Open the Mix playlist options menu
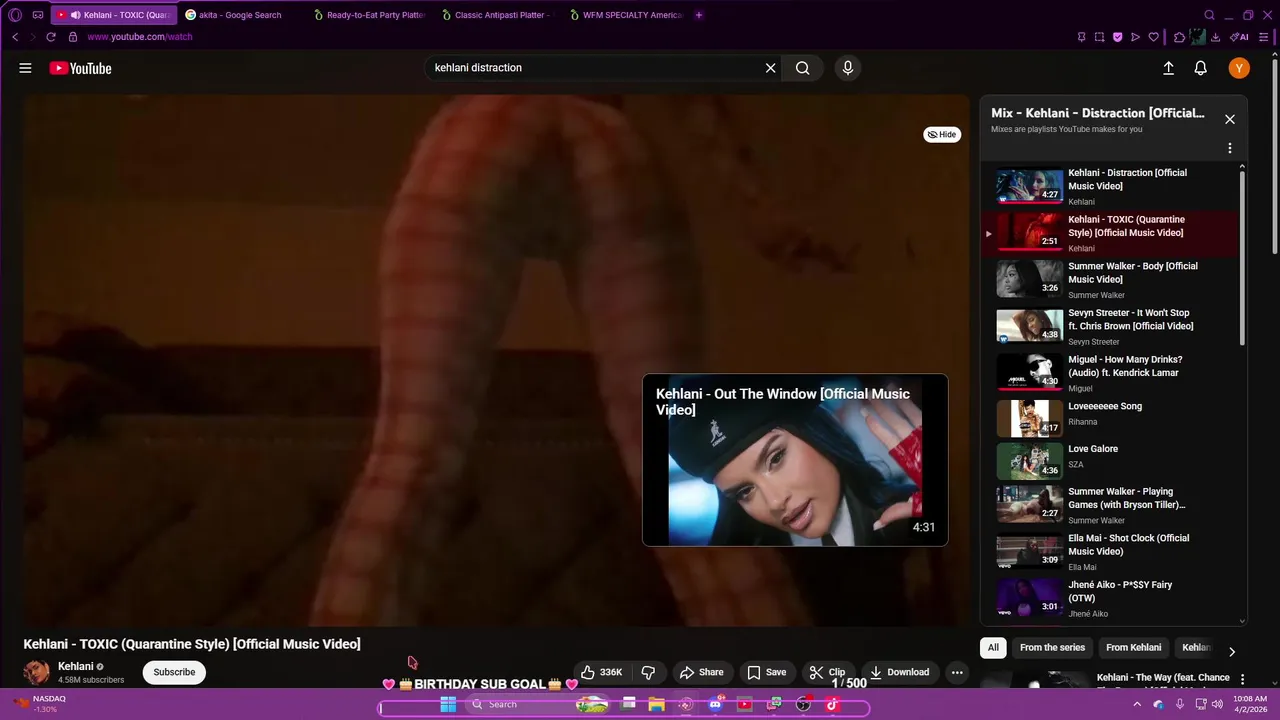 pos(1230,148)
